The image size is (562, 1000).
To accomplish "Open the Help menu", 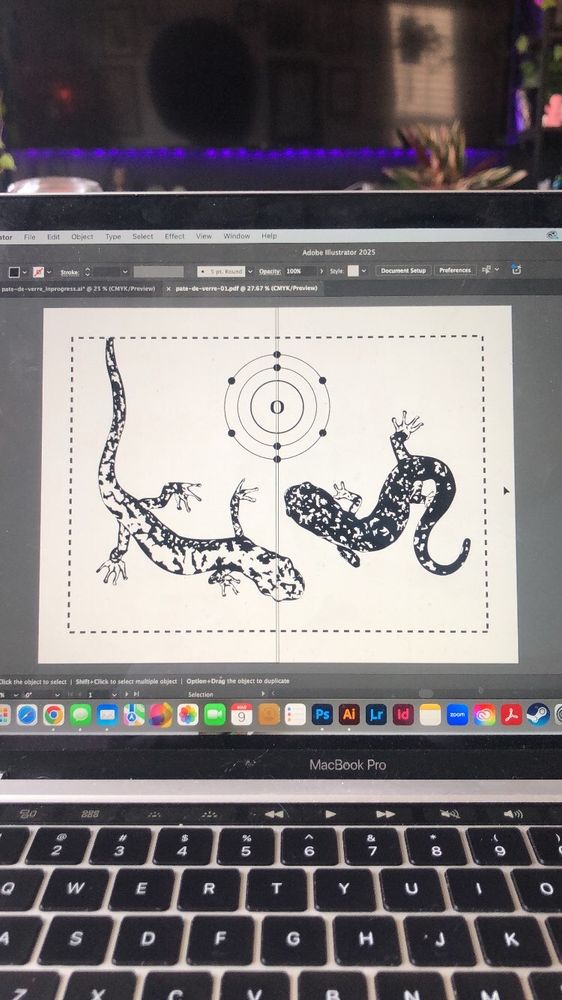I will pyautogui.click(x=269, y=236).
